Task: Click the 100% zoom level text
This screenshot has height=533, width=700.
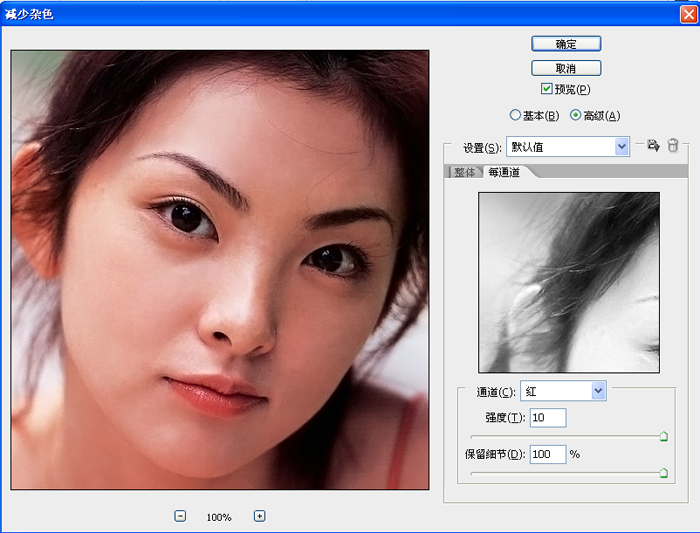Action: point(219,517)
